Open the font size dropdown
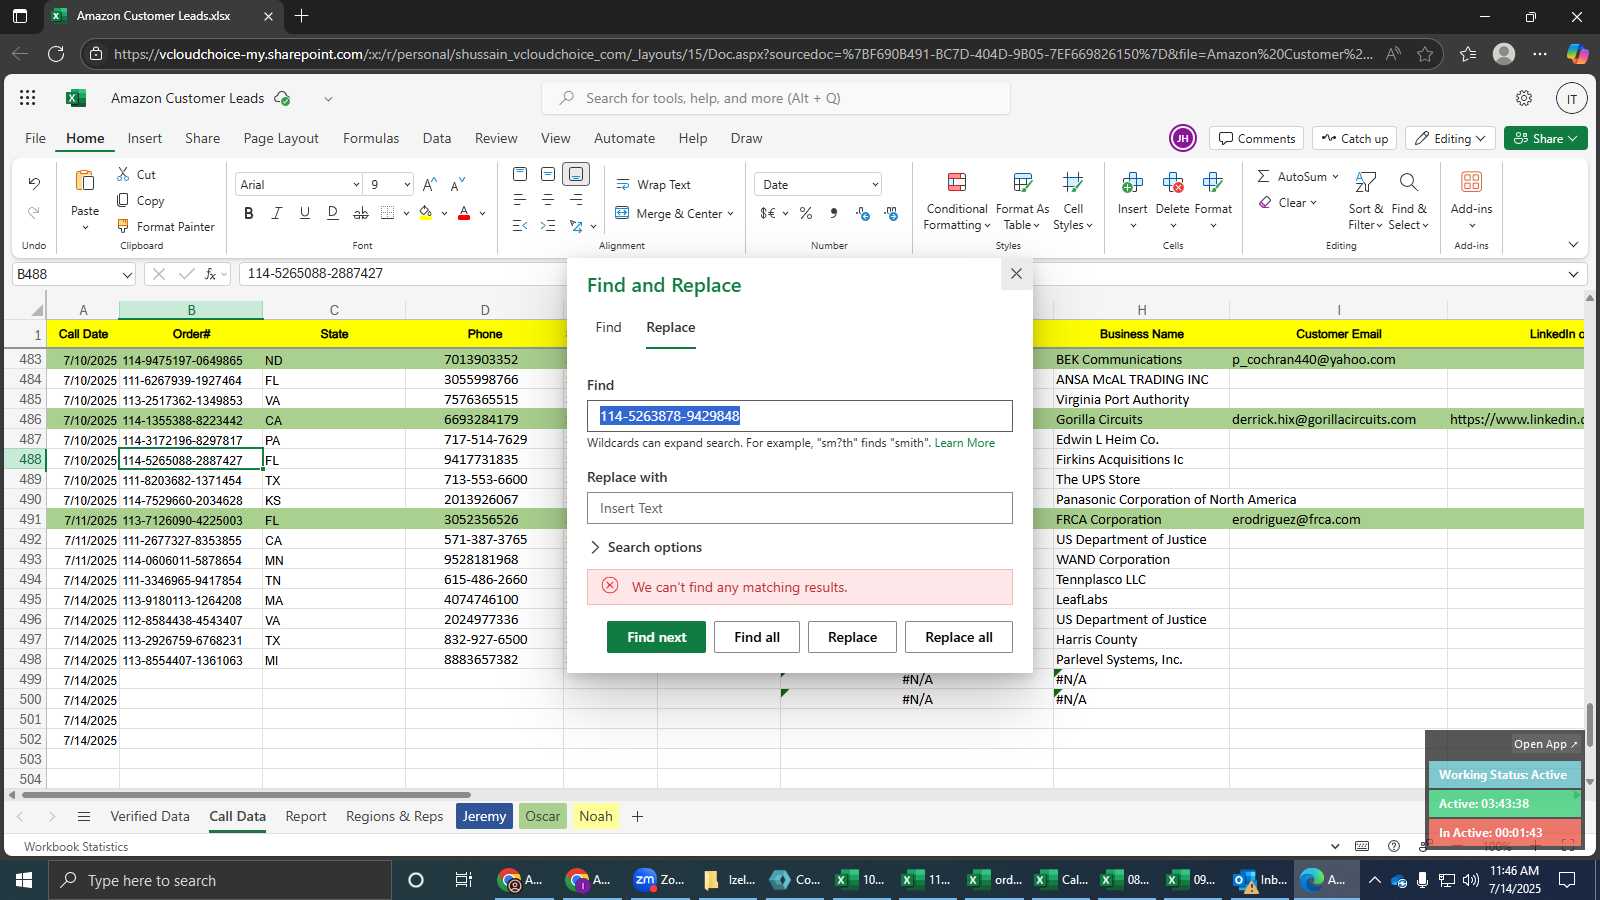 [407, 185]
